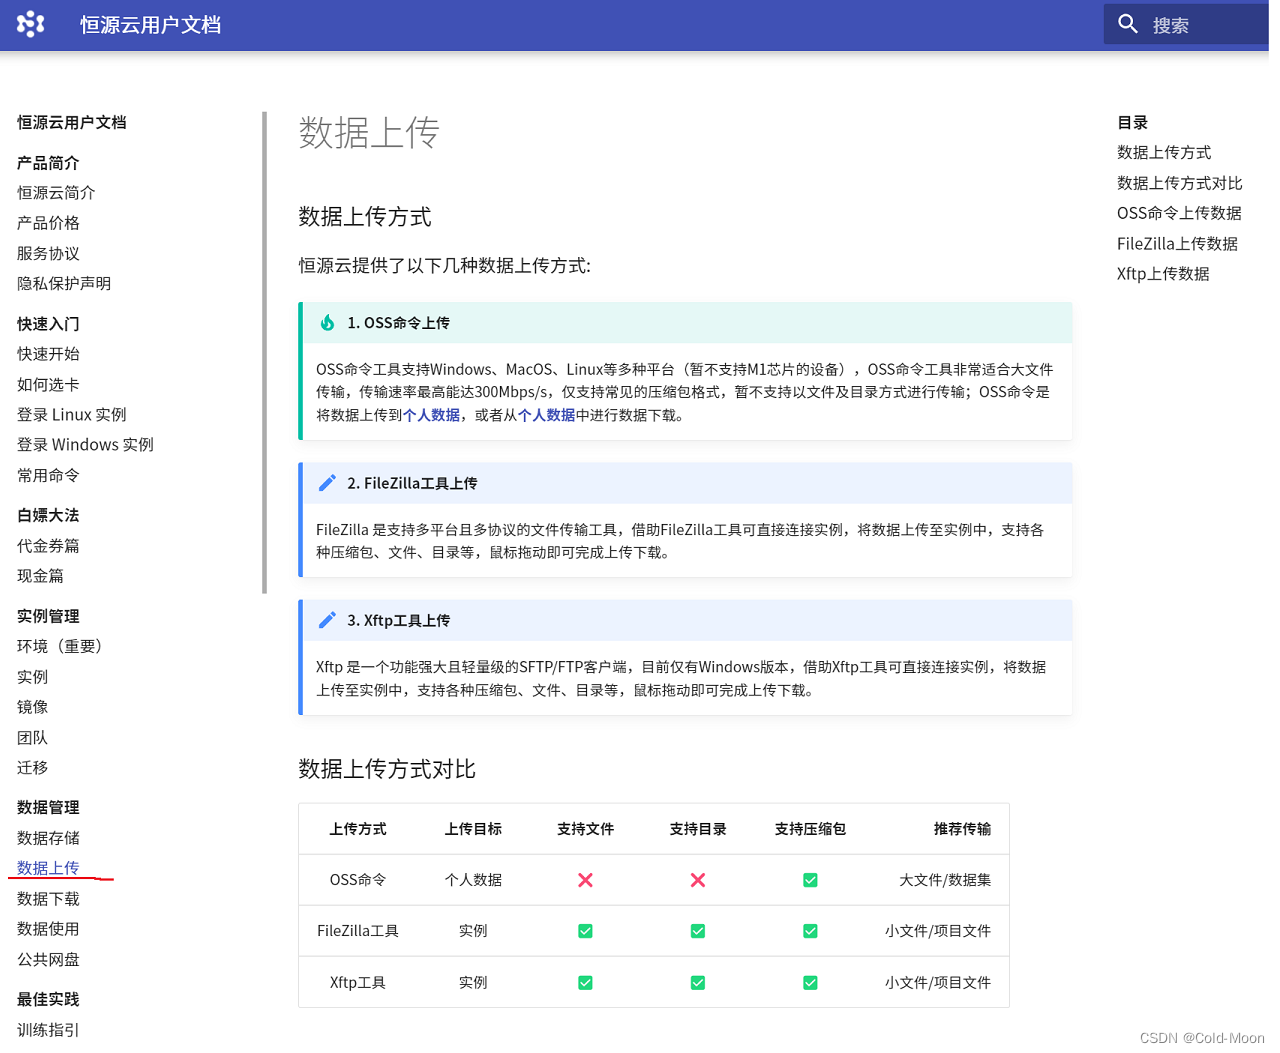The height and width of the screenshot is (1053, 1280).
Task: Click the sidebar vertical scrollbar
Action: [x=265, y=352]
